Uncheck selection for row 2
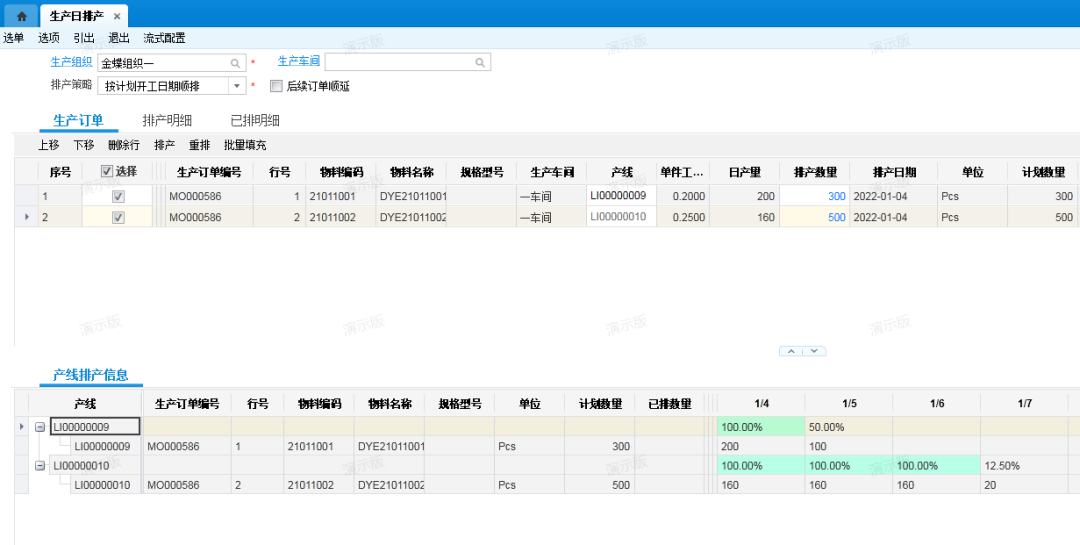 [x=118, y=218]
